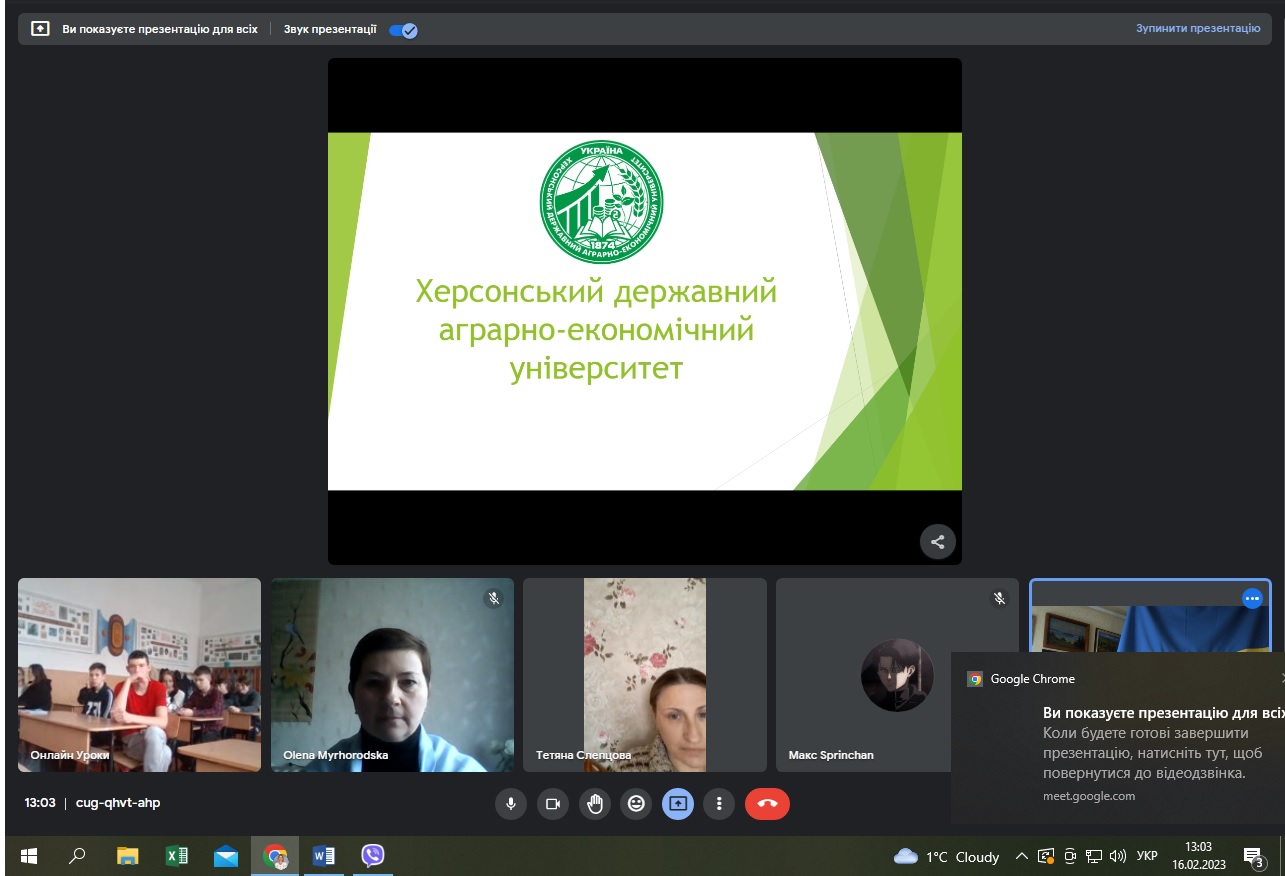Click Ви показуєте презентацію для всіх banner text
Viewport: 1285px width, 876px height.
click(160, 30)
